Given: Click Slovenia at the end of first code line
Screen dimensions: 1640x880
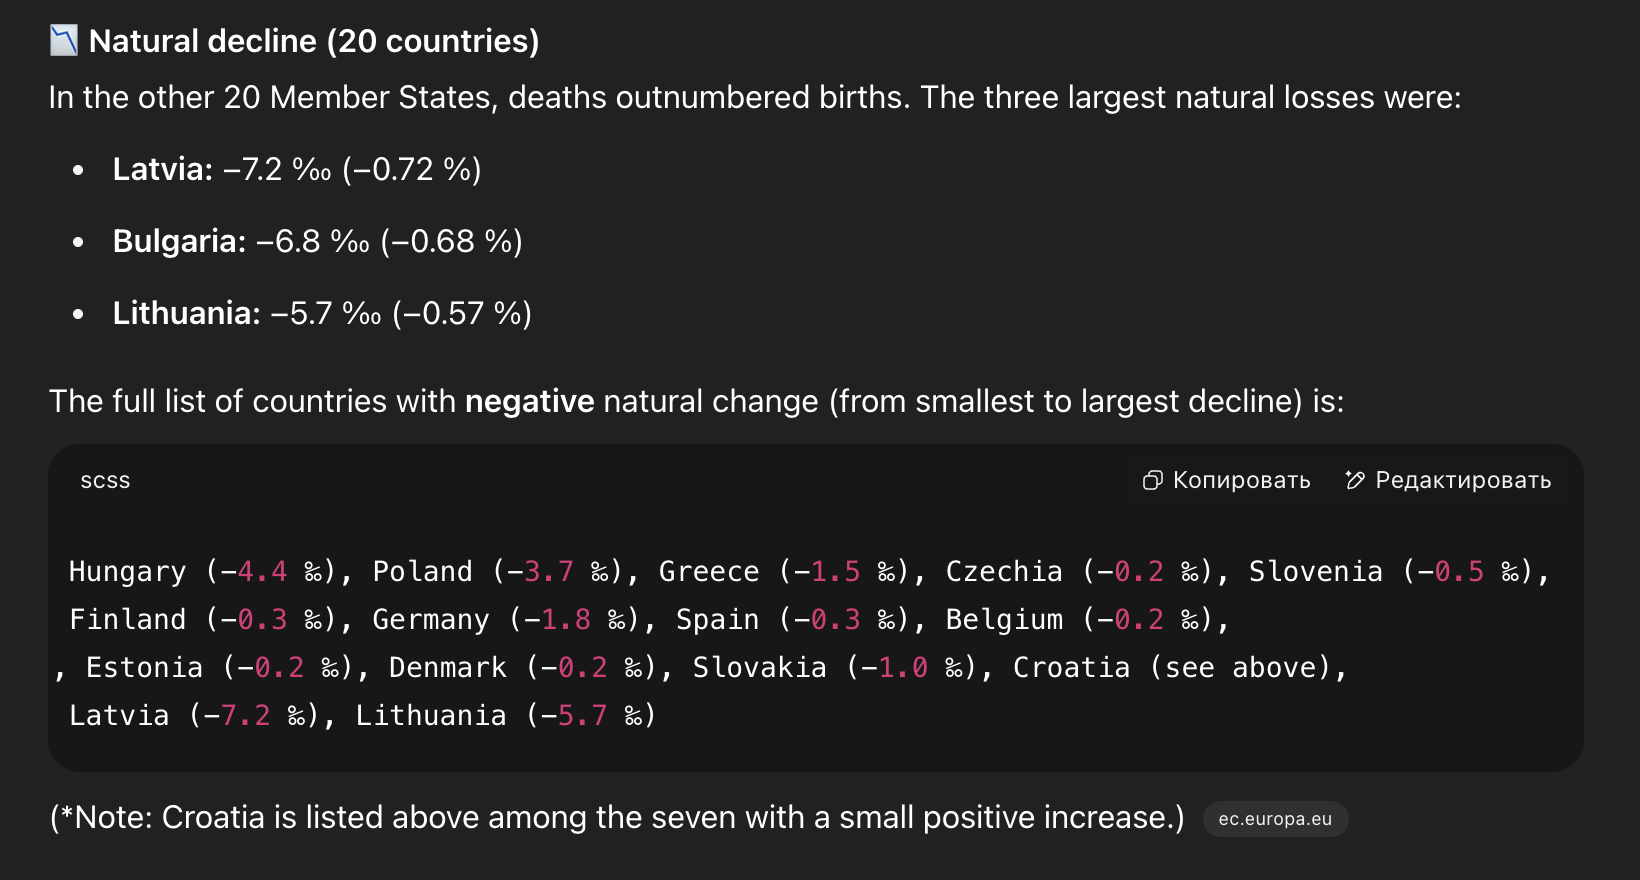Looking at the screenshot, I should (x=1316, y=572).
